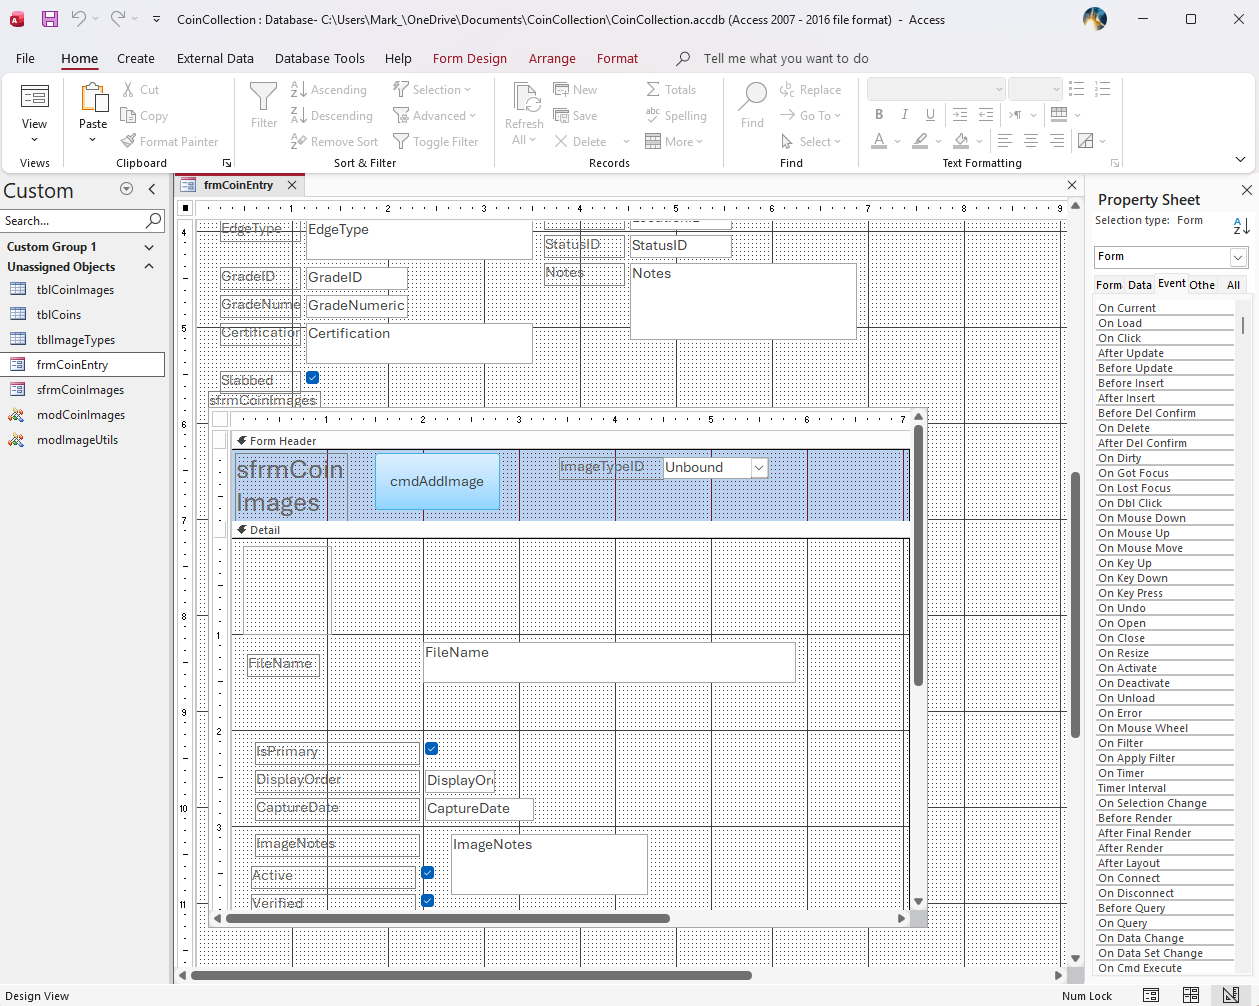The image size is (1259, 1006).
Task: Click the main form vertical scrollbar
Action: click(x=1075, y=604)
